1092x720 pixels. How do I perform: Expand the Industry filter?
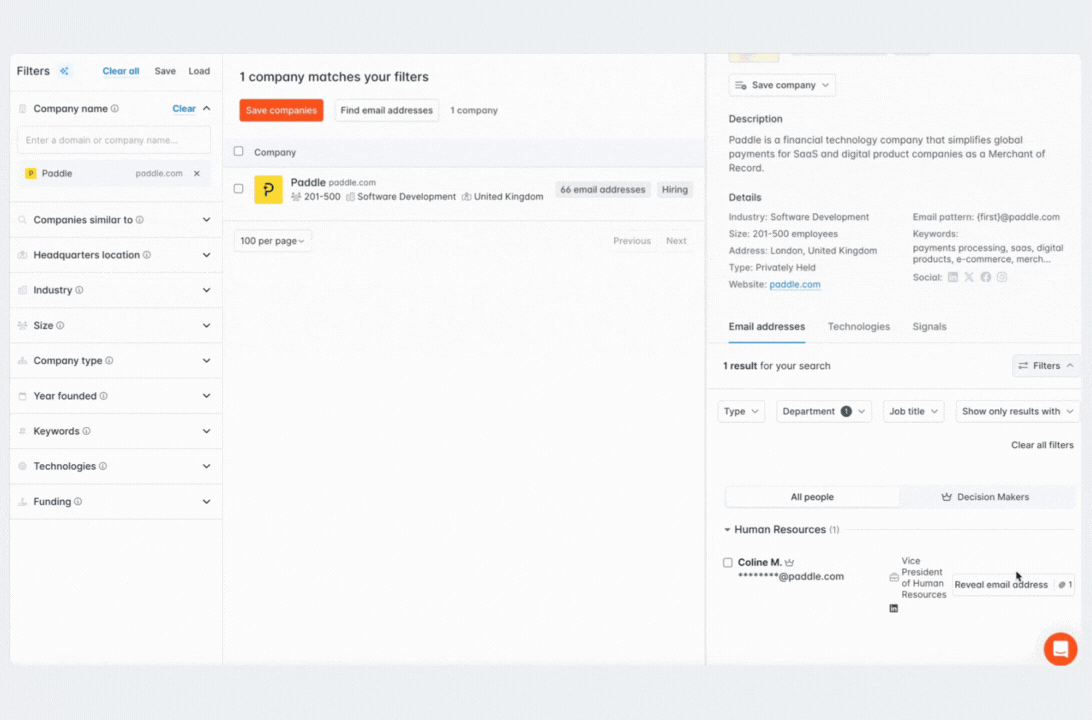[x=206, y=290]
